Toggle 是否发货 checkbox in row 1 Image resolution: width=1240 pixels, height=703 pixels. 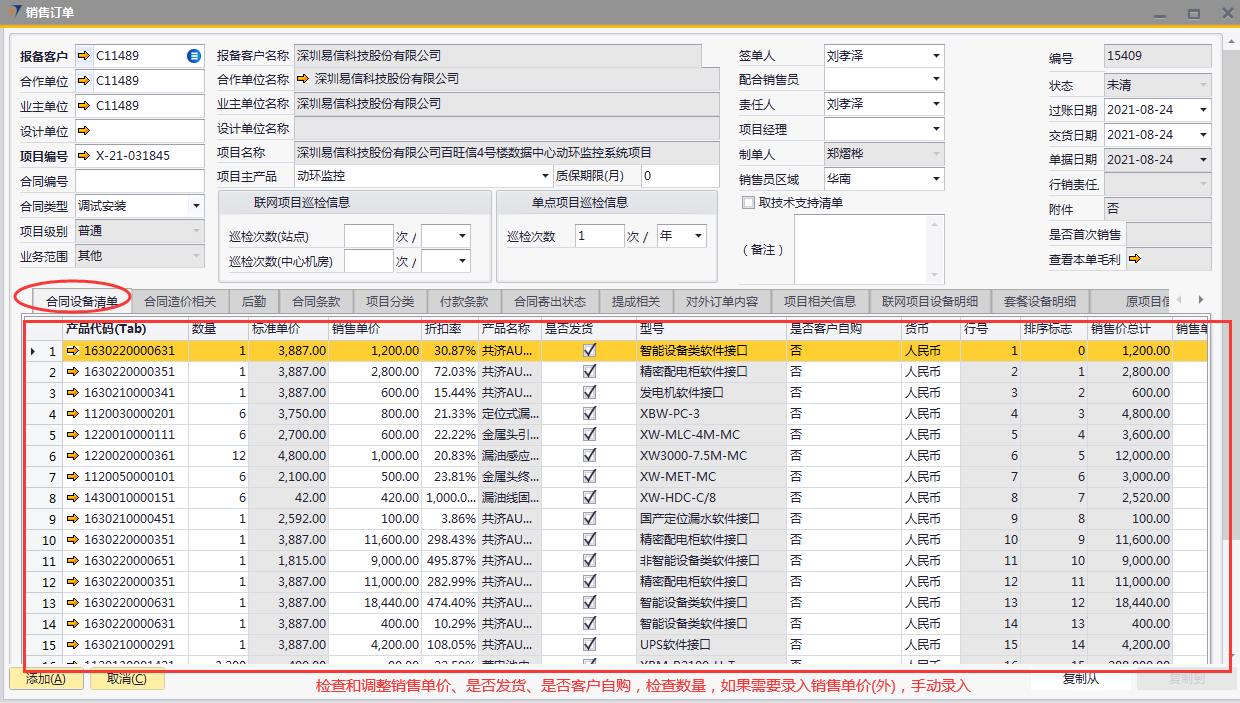tap(589, 351)
